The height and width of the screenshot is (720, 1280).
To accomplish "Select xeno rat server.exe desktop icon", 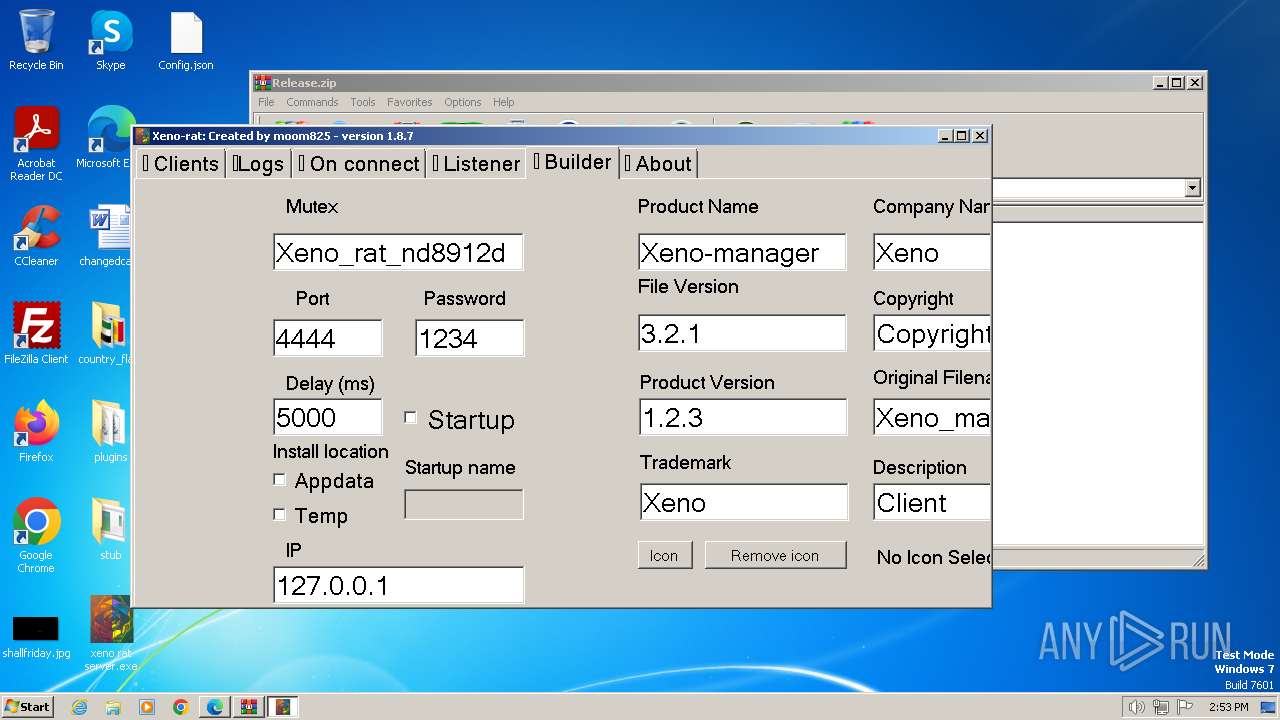I will tap(110, 634).
